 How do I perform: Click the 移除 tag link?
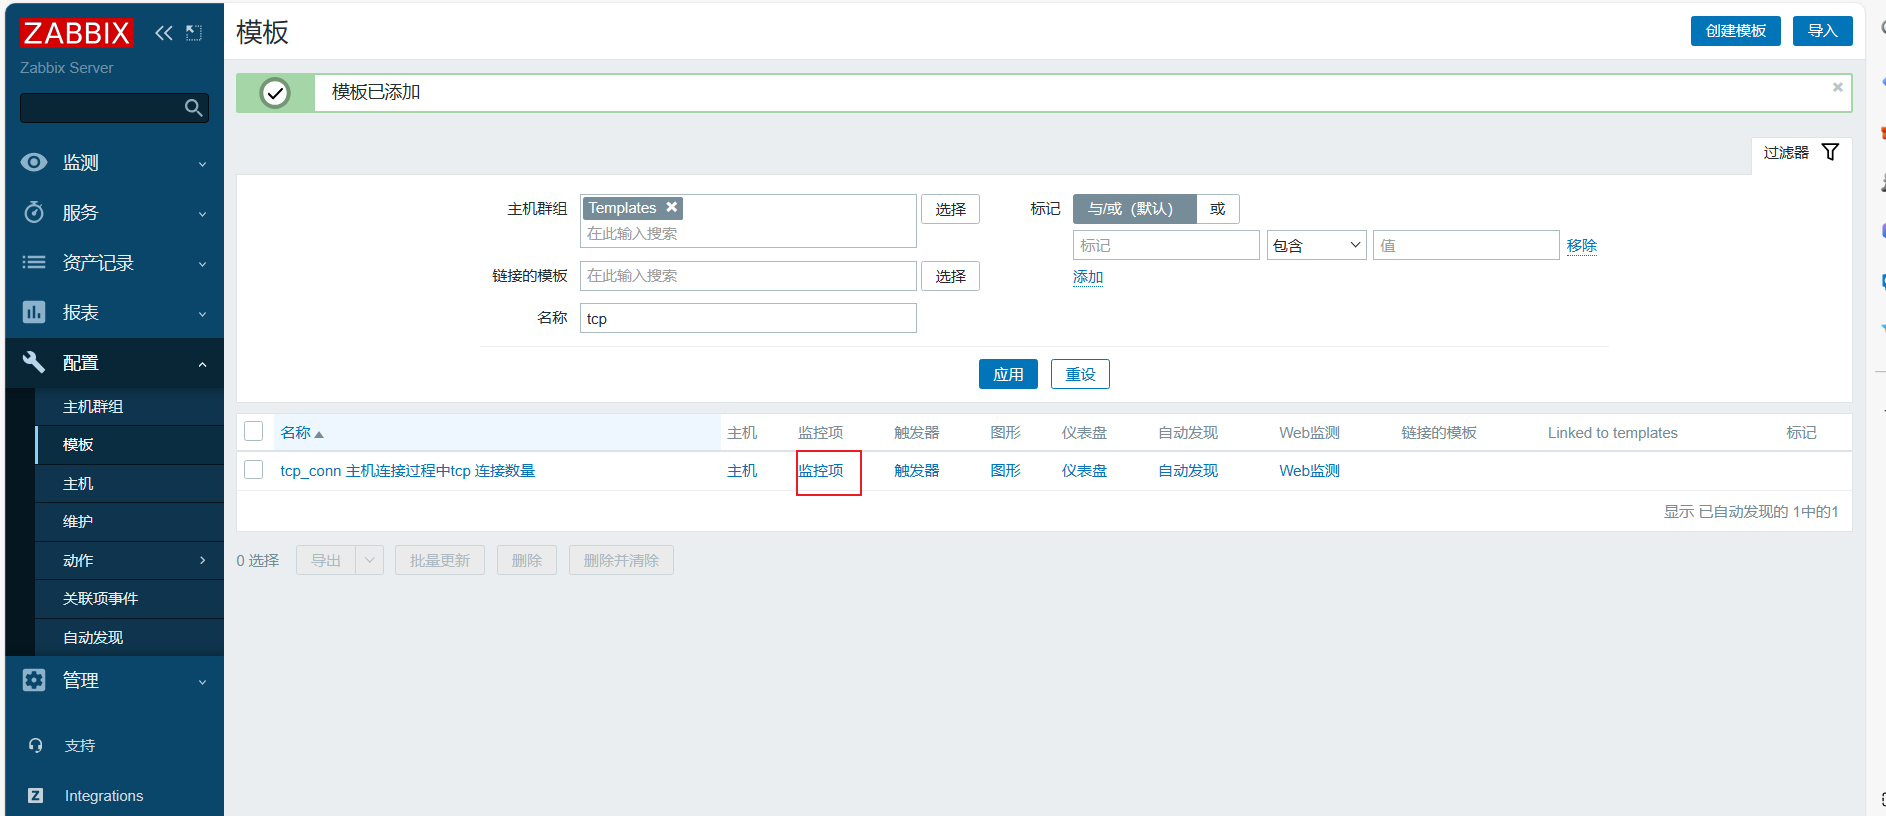coord(1582,246)
